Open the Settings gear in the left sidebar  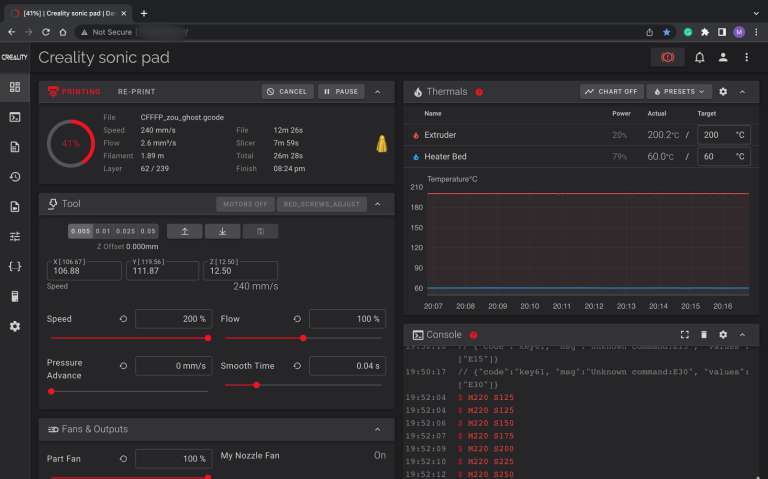[14, 326]
